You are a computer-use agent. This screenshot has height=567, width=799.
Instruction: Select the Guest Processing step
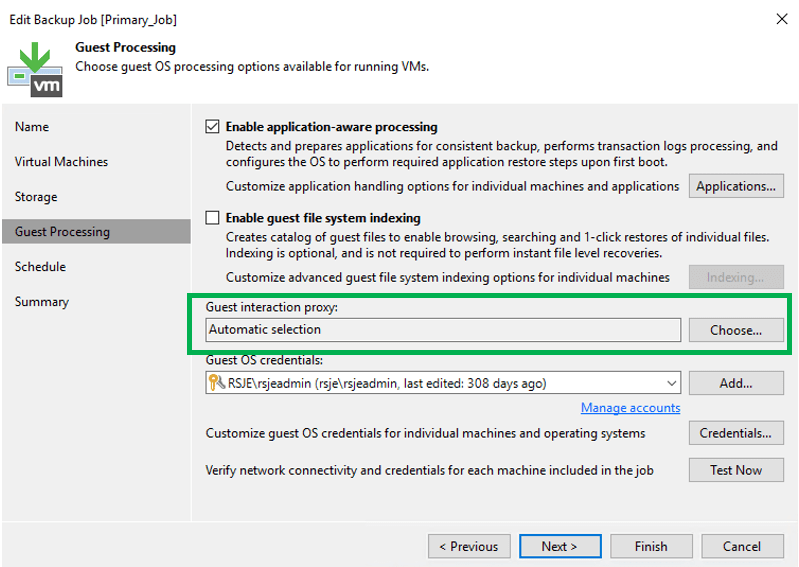click(62, 232)
